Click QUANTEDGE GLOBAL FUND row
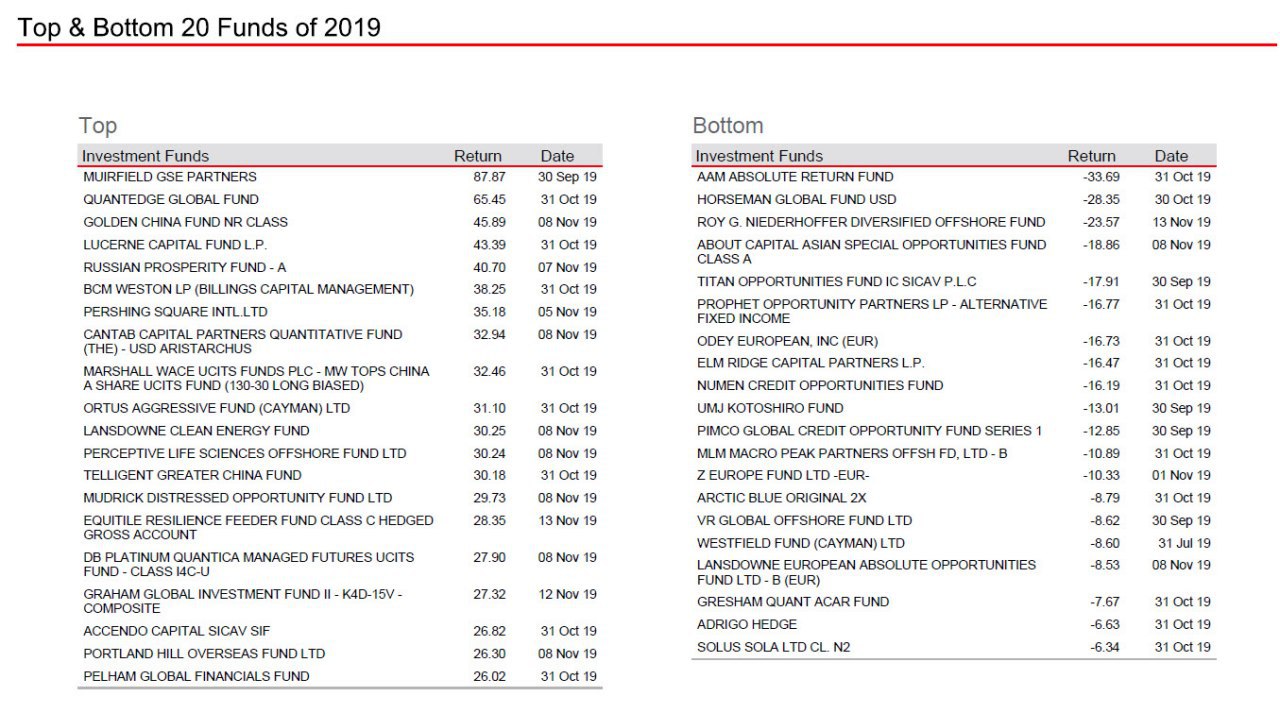1280x713 pixels. tap(340, 199)
